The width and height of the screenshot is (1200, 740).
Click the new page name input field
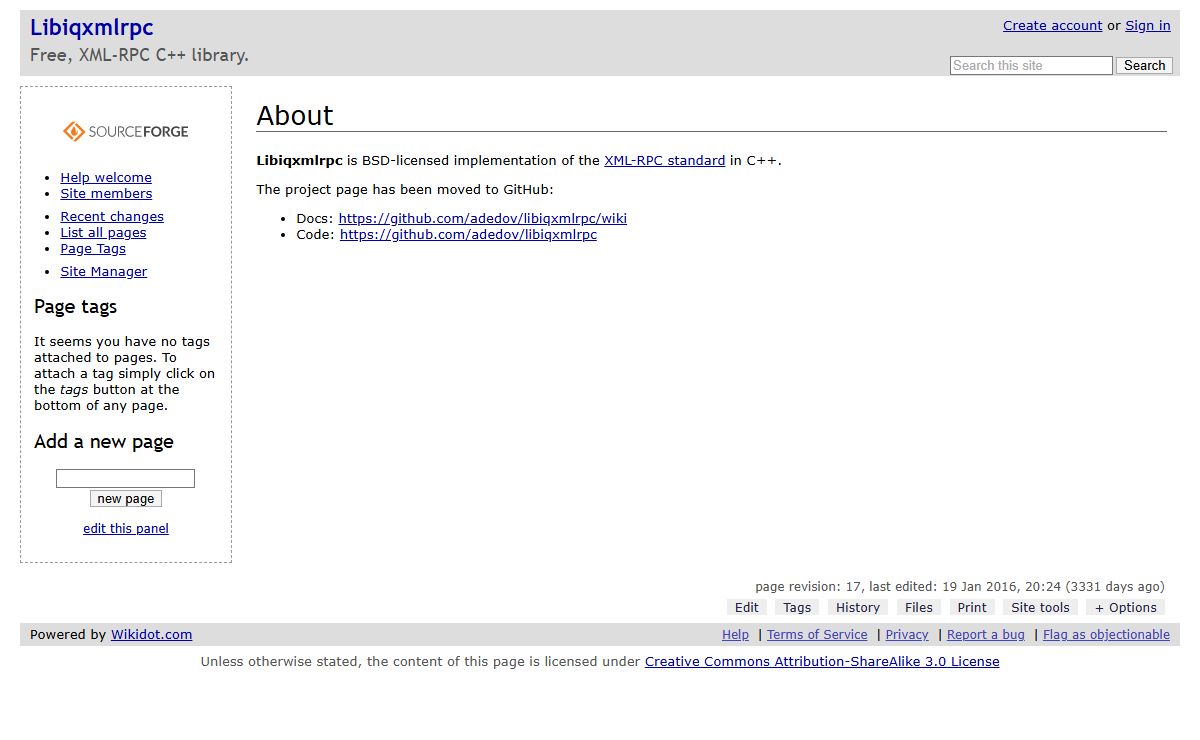[x=125, y=479]
